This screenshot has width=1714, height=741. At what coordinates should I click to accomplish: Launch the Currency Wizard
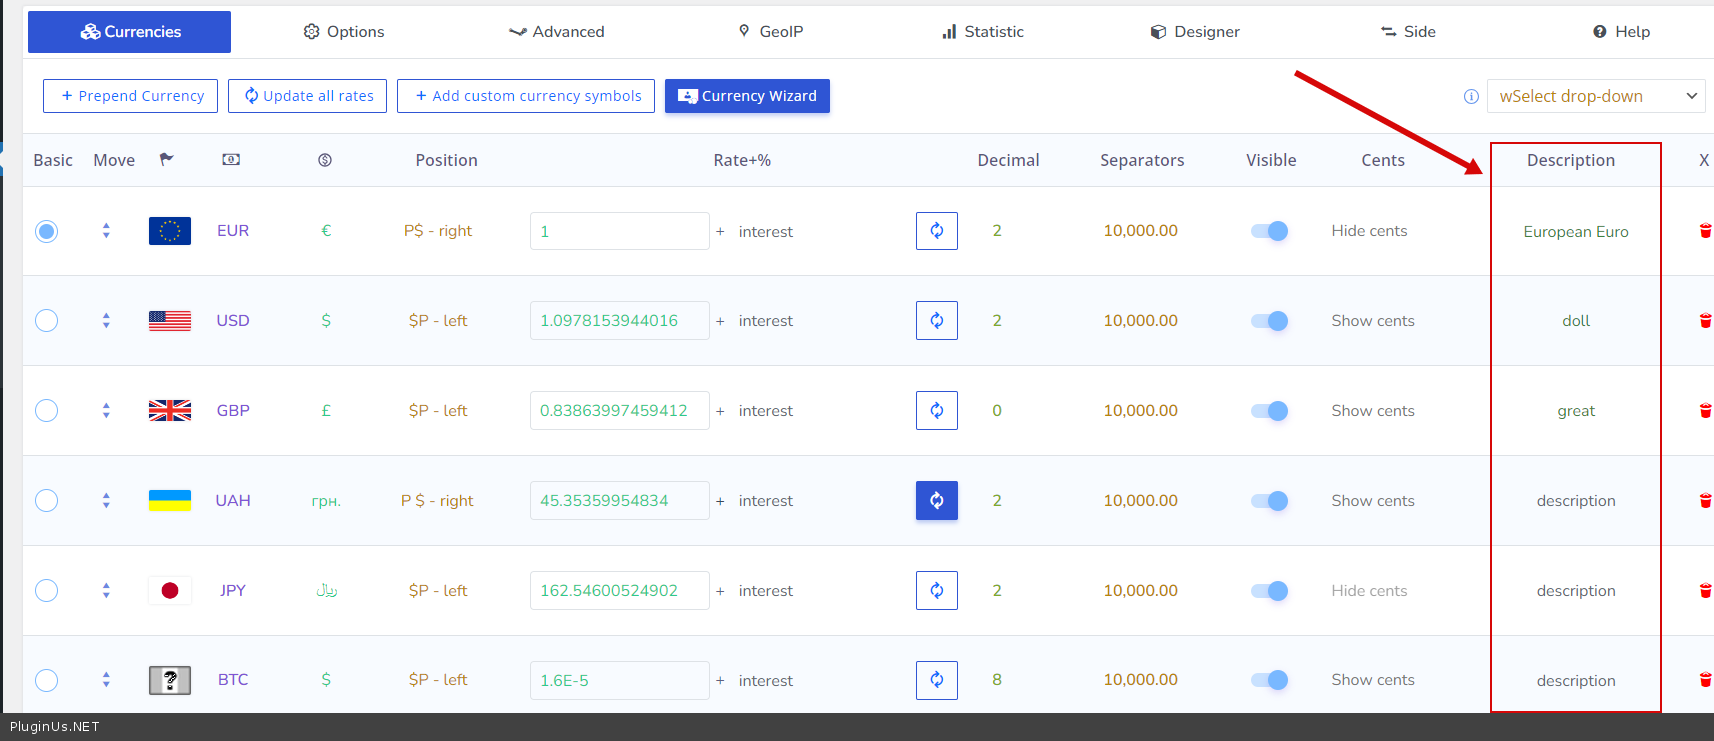pyautogui.click(x=747, y=96)
